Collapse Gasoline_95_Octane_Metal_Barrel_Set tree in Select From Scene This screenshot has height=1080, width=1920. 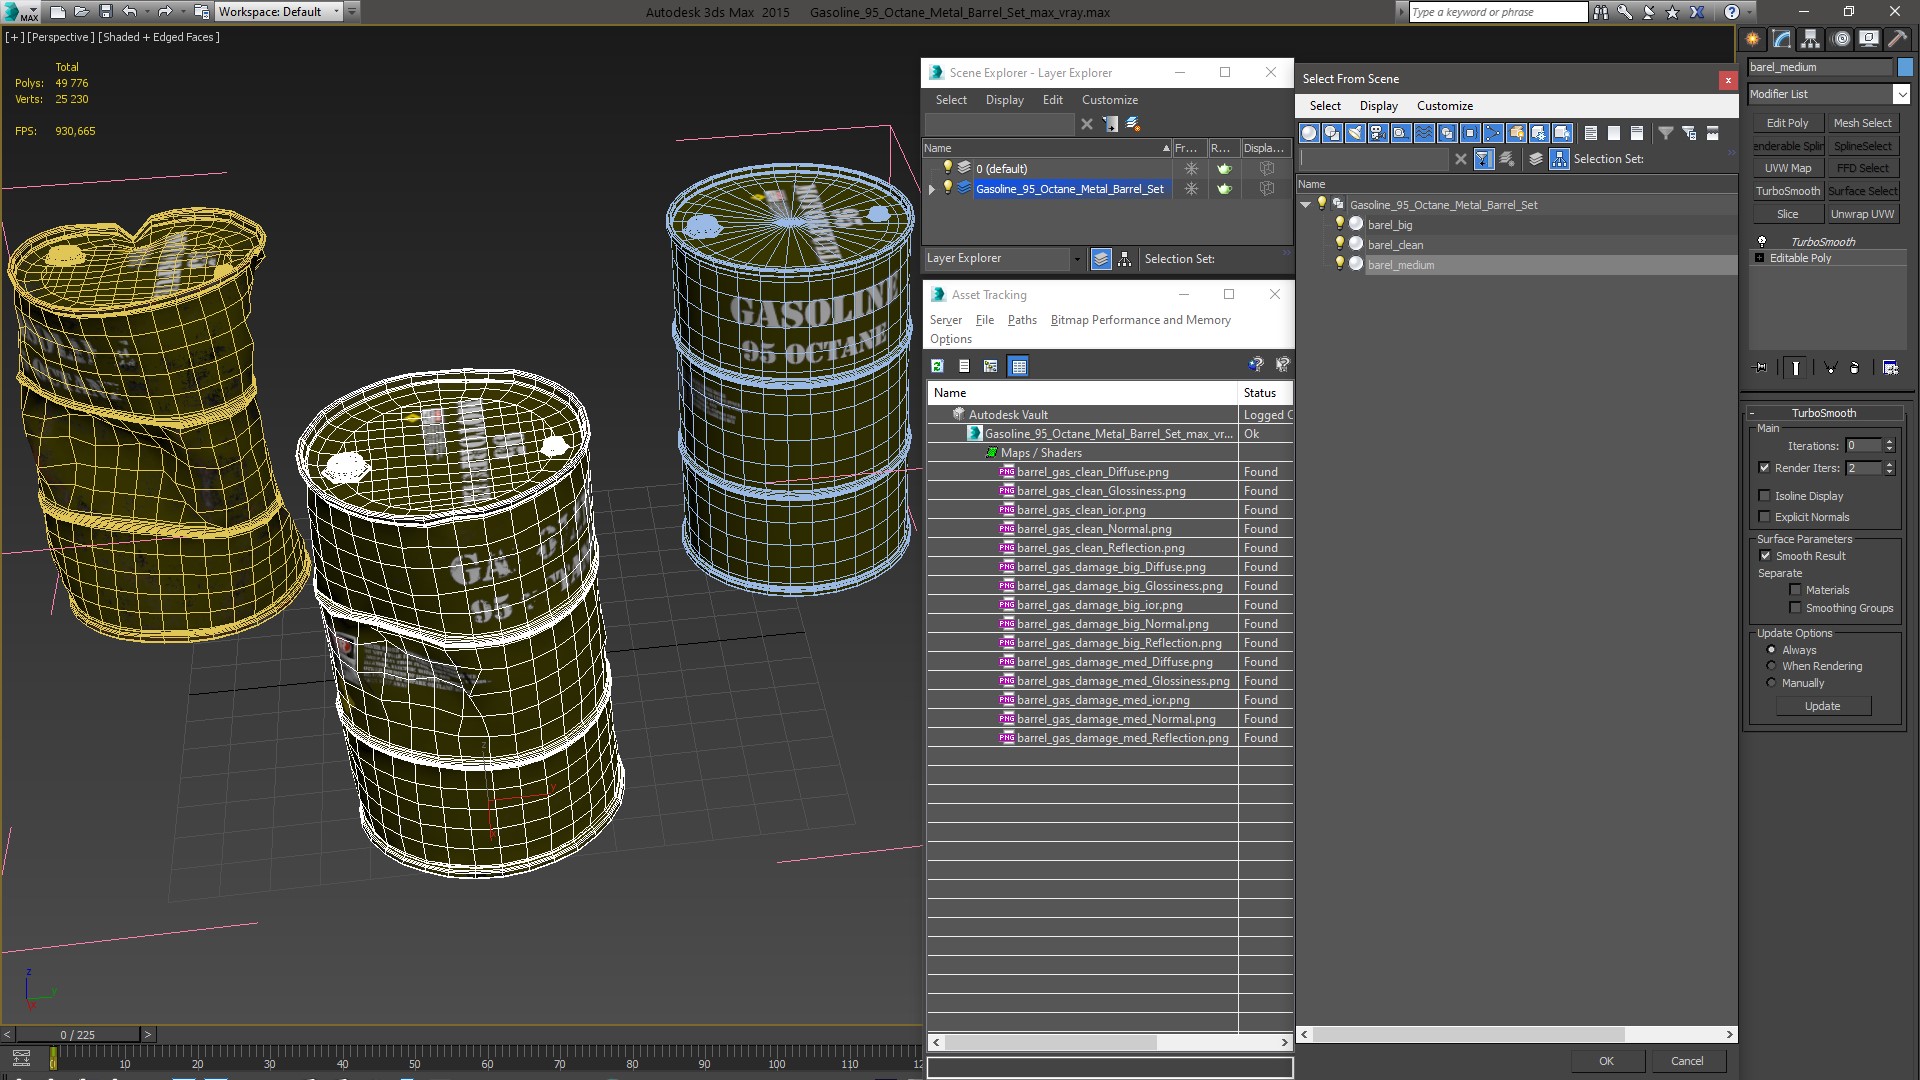pos(1305,205)
